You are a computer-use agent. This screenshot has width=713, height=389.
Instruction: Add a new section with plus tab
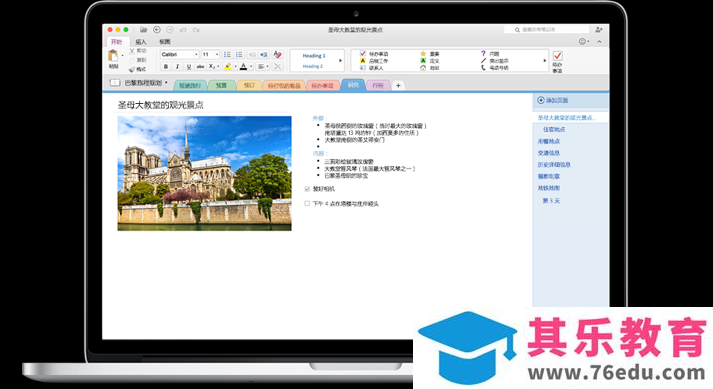[x=398, y=86]
